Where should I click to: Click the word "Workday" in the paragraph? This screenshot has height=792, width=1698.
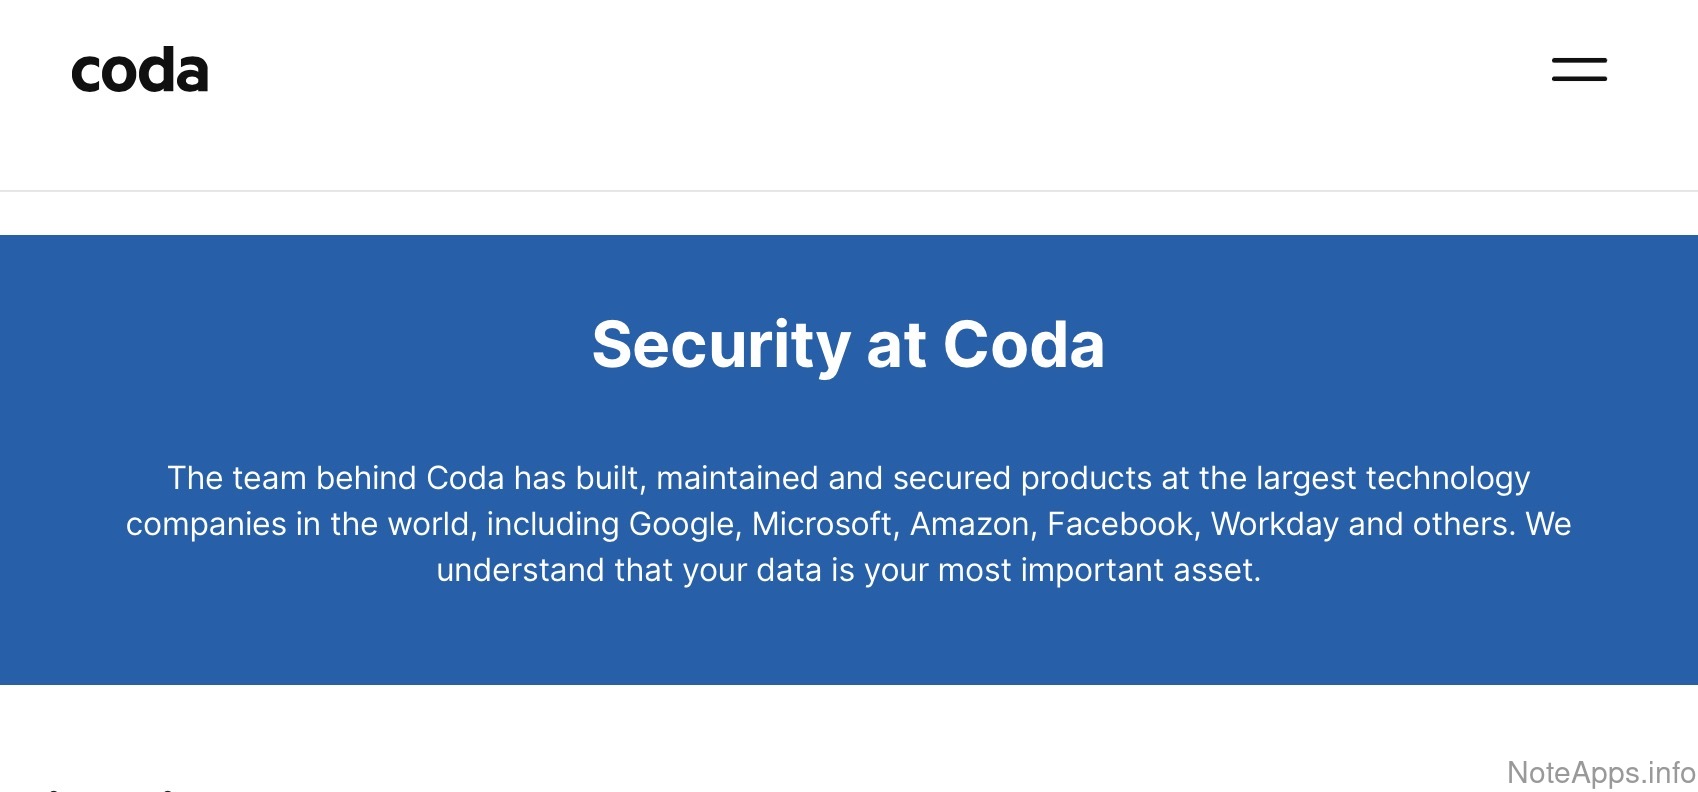1274,524
